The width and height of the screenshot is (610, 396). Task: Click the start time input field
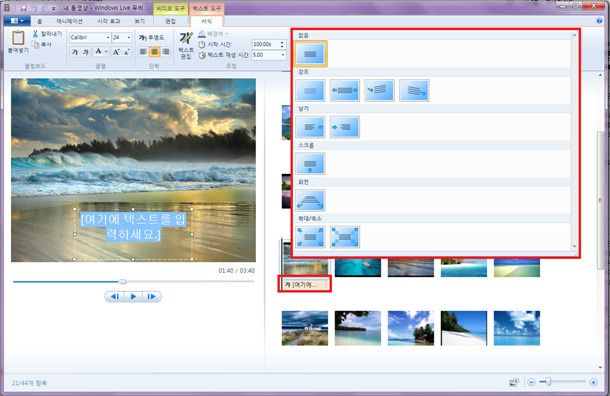(265, 44)
